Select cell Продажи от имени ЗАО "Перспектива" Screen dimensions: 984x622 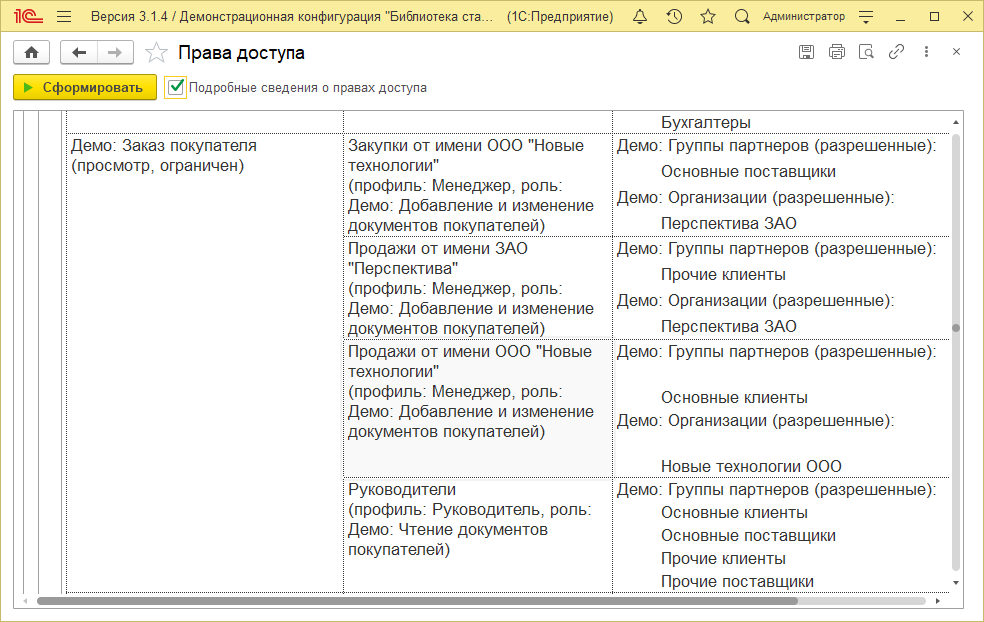coord(478,288)
